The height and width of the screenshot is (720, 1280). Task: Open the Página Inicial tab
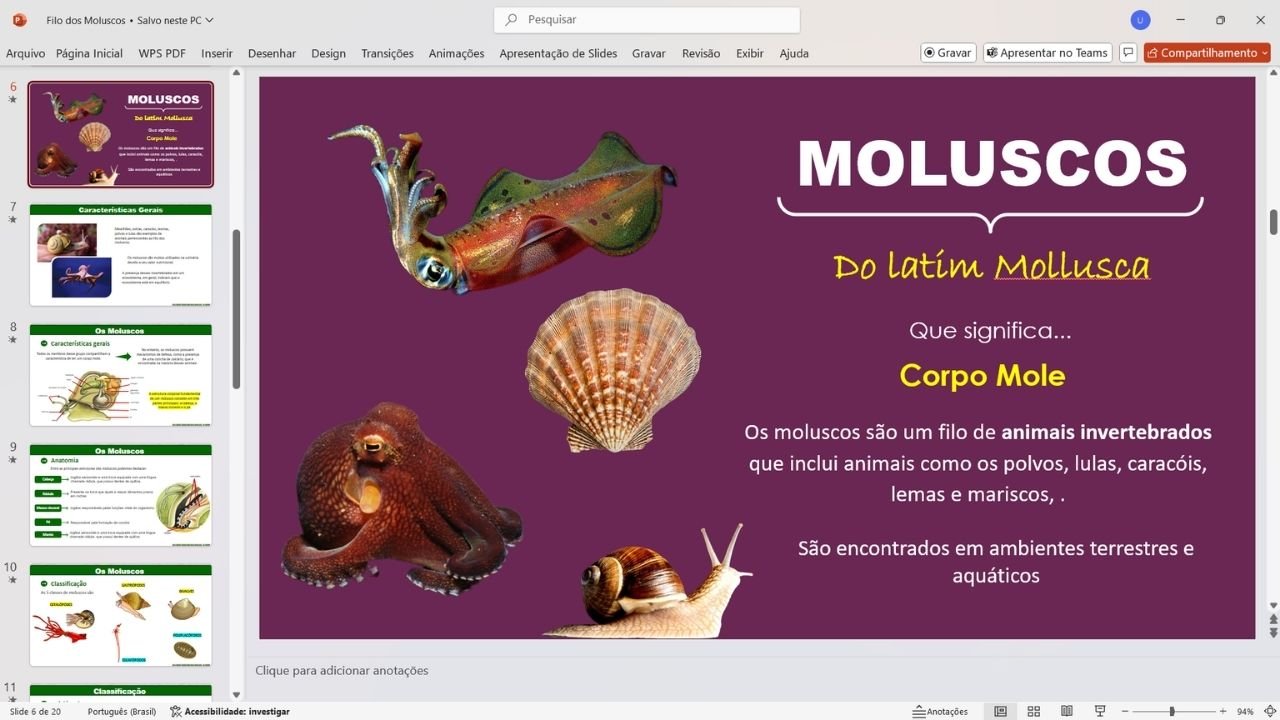click(x=89, y=53)
